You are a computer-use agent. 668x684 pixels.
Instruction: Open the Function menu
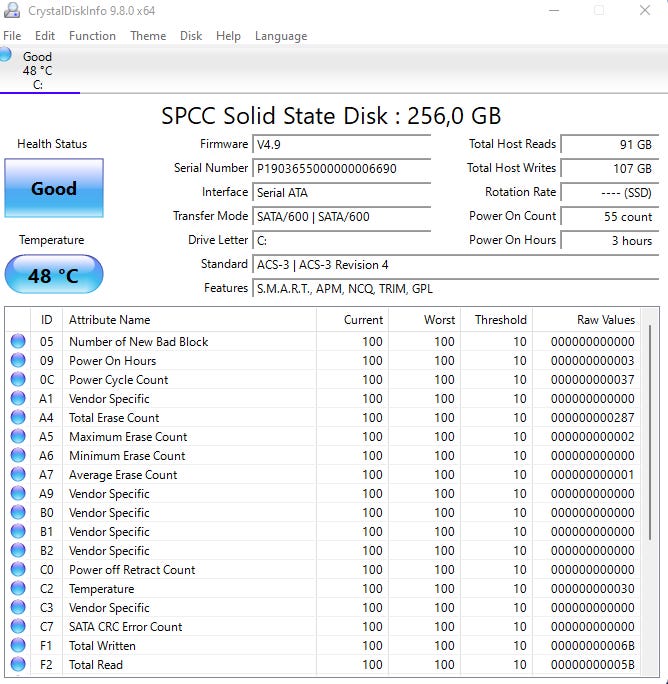click(x=92, y=36)
